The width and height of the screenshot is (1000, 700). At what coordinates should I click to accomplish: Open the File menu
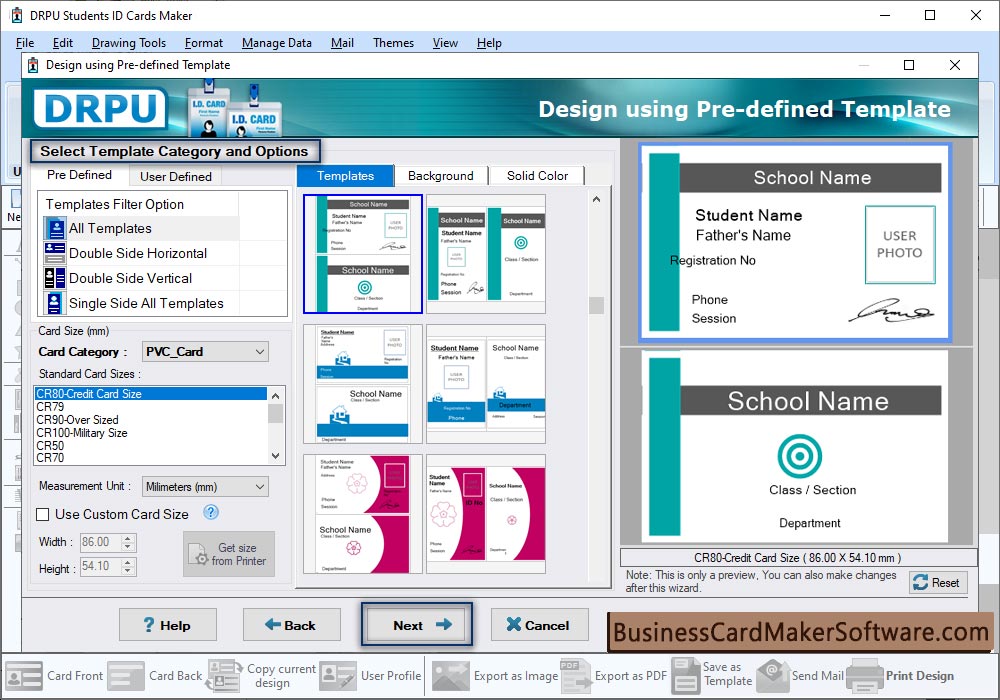tap(25, 43)
